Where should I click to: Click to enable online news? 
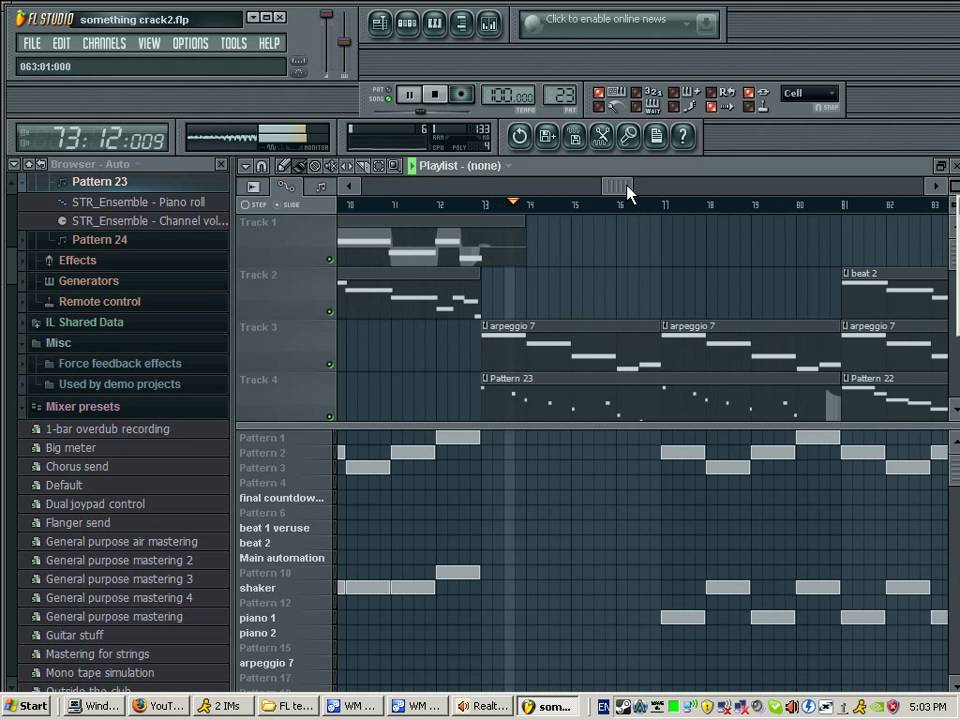click(x=605, y=20)
